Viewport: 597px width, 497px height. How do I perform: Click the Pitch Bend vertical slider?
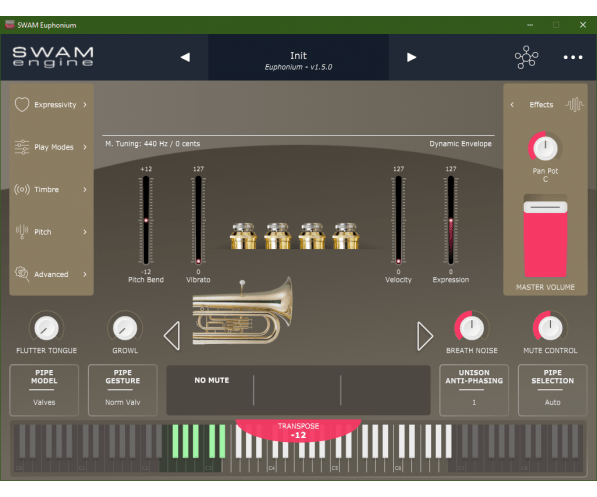point(146,220)
